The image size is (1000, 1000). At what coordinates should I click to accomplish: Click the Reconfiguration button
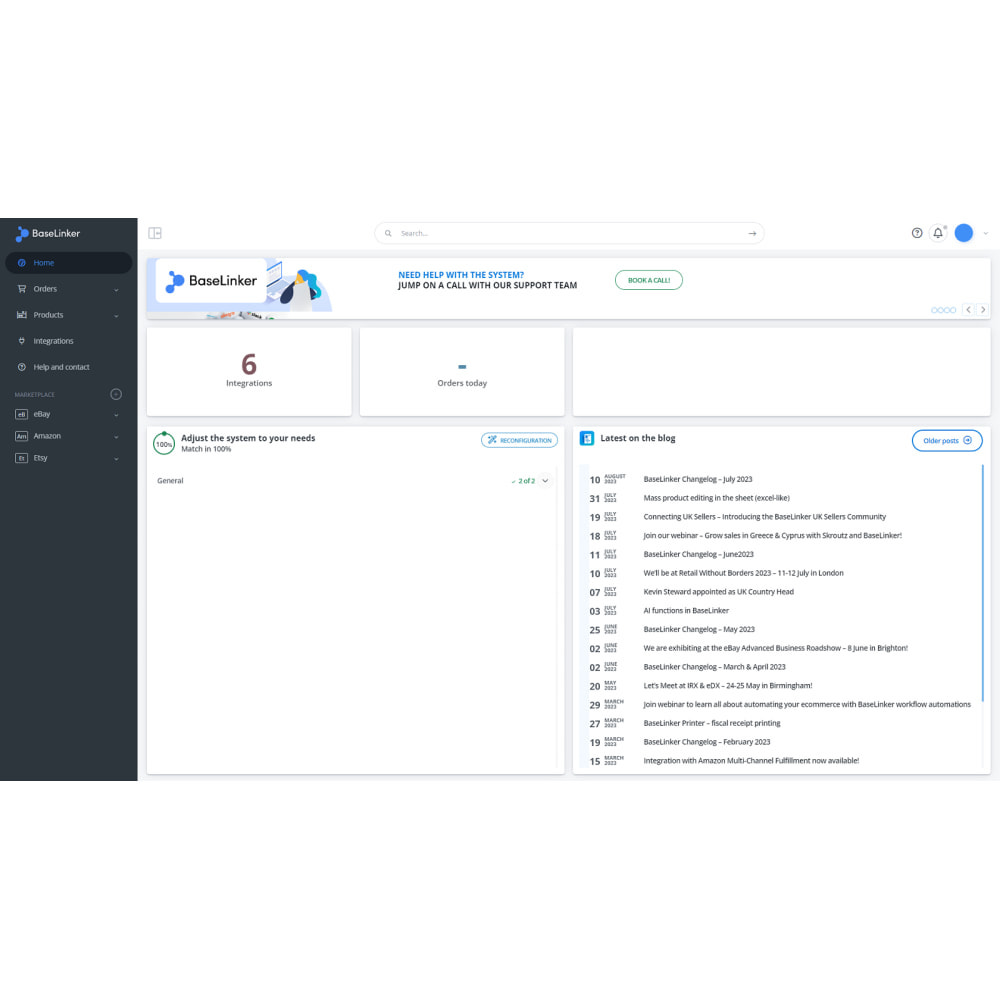(x=519, y=440)
